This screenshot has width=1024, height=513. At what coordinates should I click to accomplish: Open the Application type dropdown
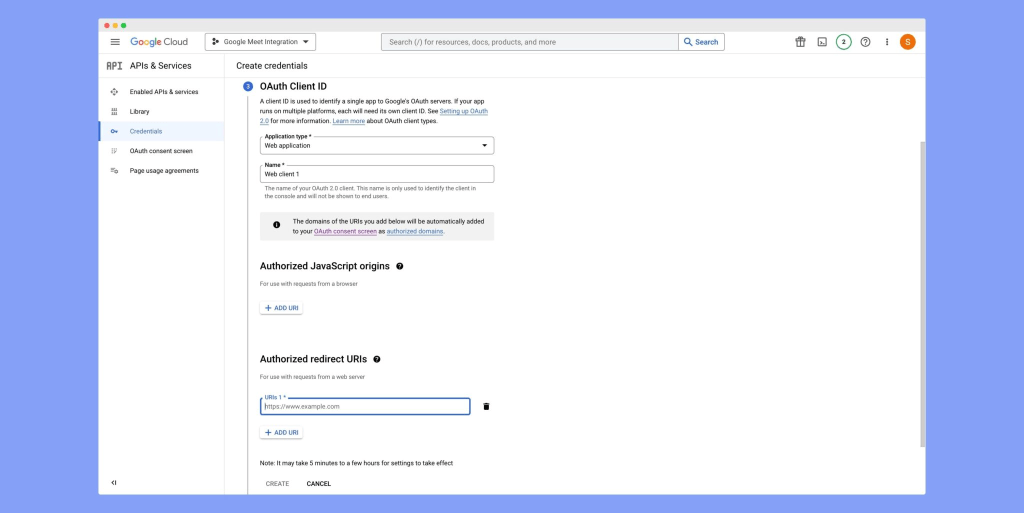click(376, 145)
